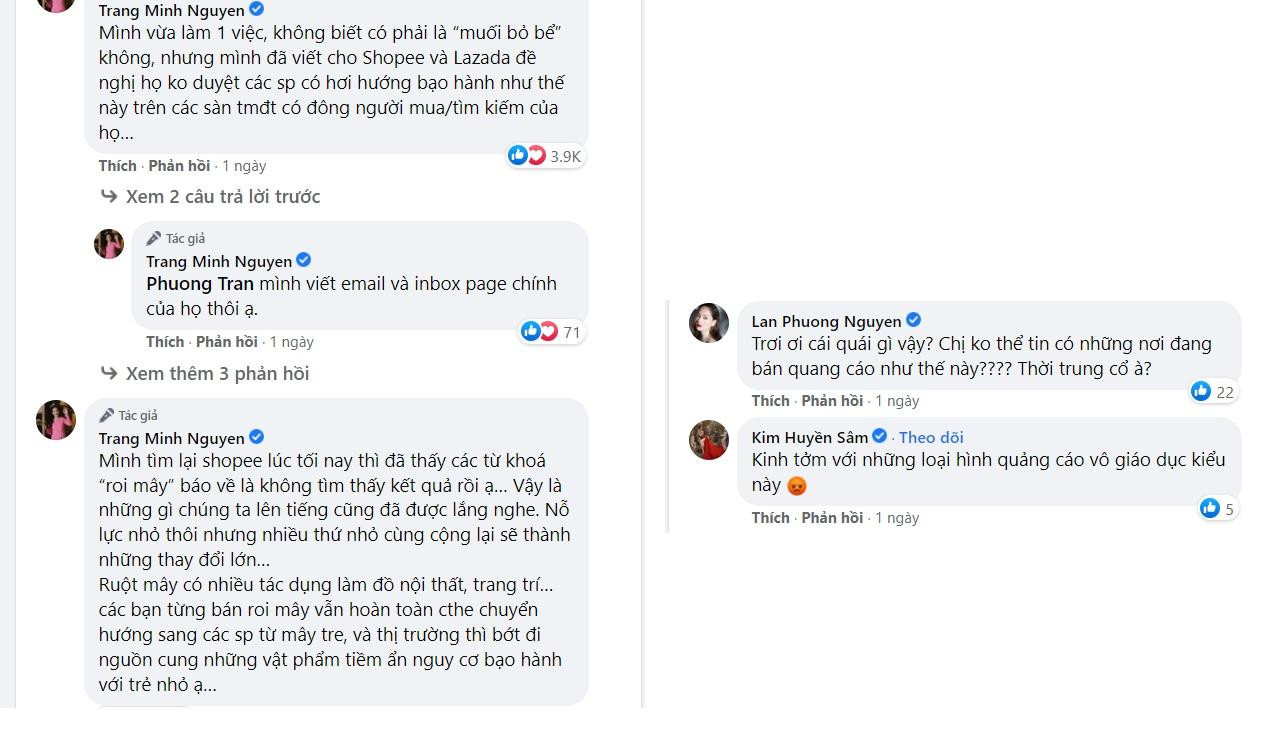The image size is (1262, 734).
Task: Click the thumbs-up reaction icon beside 3.9K count
Action: (x=518, y=155)
